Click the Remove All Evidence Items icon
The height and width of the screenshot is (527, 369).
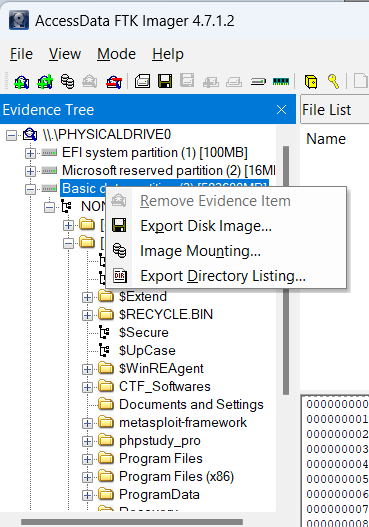pos(114,82)
